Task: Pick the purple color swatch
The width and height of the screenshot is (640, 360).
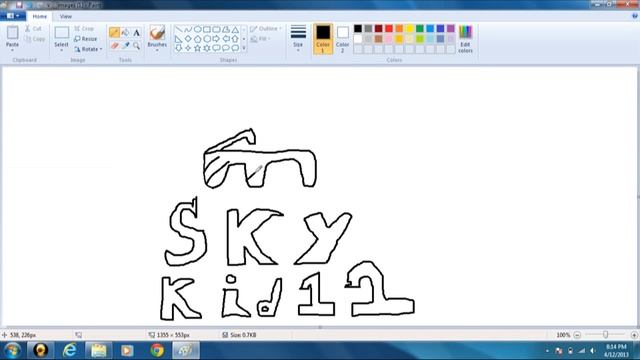Action: point(451,29)
